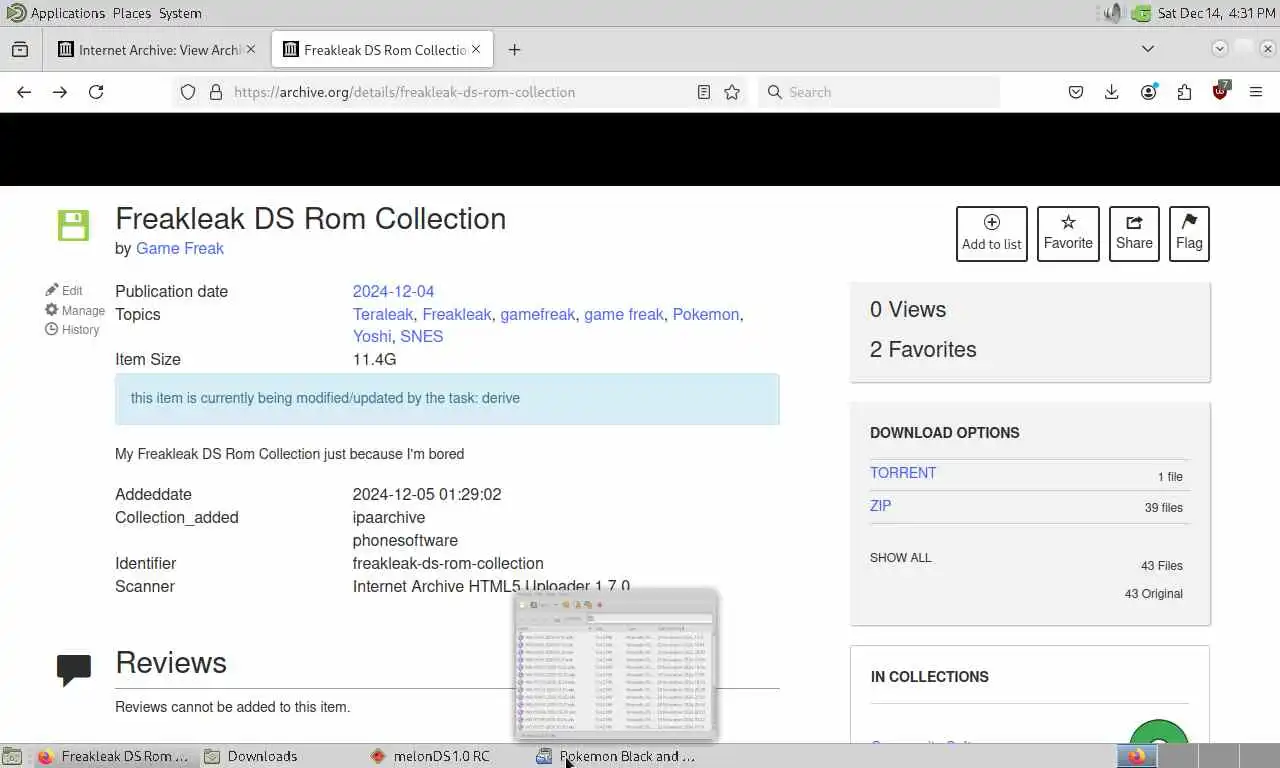
Task: Open the System menu
Action: point(180,13)
